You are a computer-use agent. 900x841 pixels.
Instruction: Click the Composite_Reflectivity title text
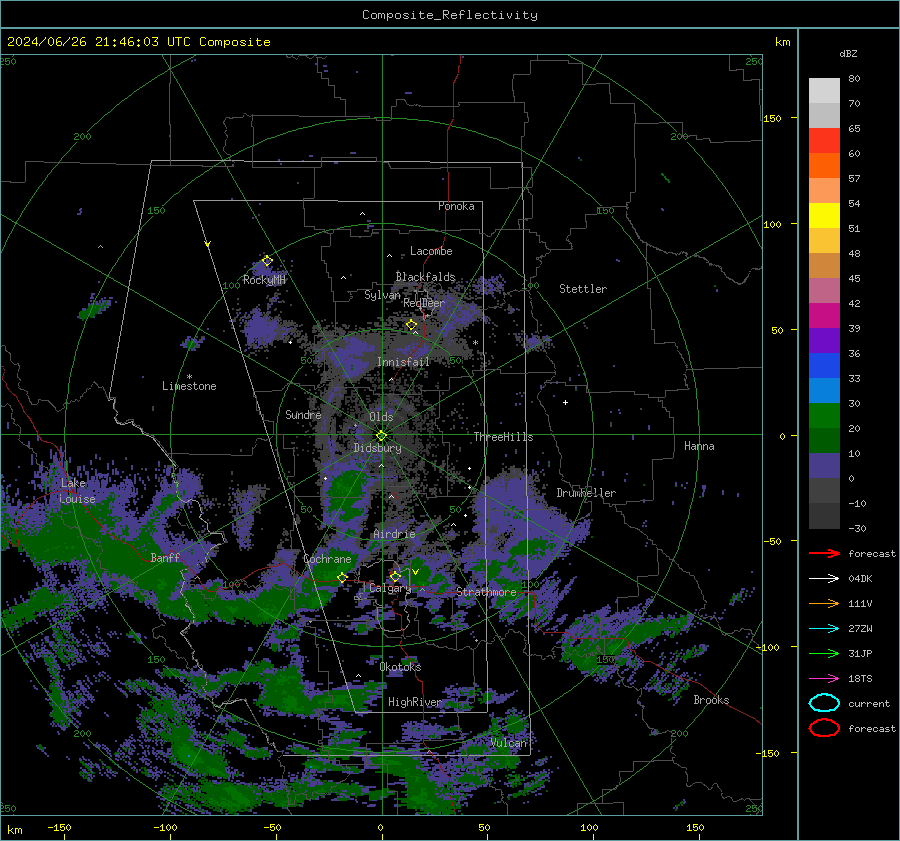tap(450, 15)
